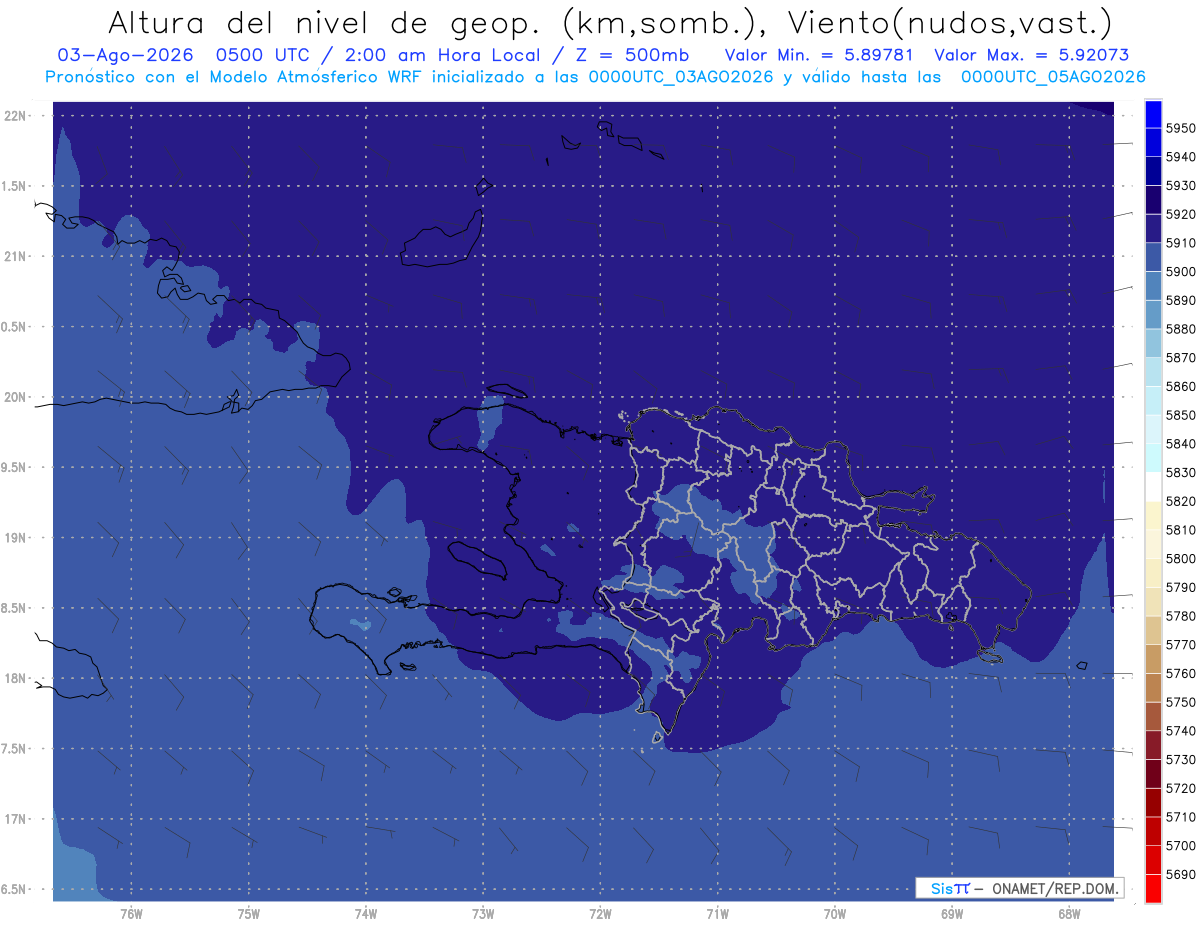This screenshot has width=1200, height=927.
Task: Click the chart title 'Altura del nivel de geop.'
Action: (x=327, y=22)
